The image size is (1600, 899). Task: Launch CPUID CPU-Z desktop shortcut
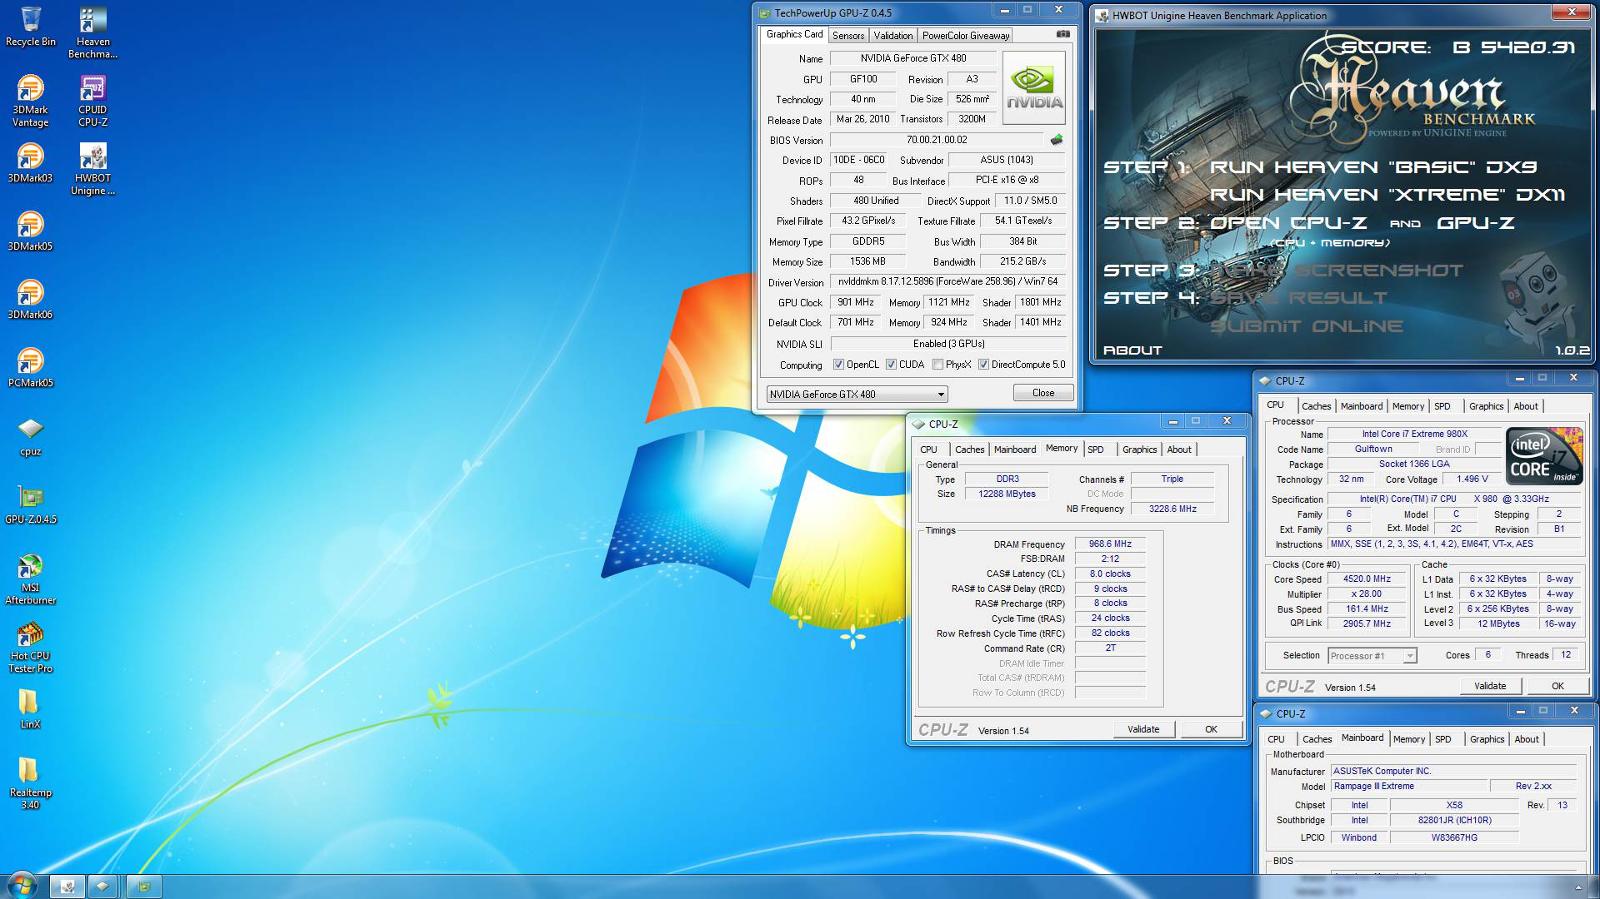92,101
